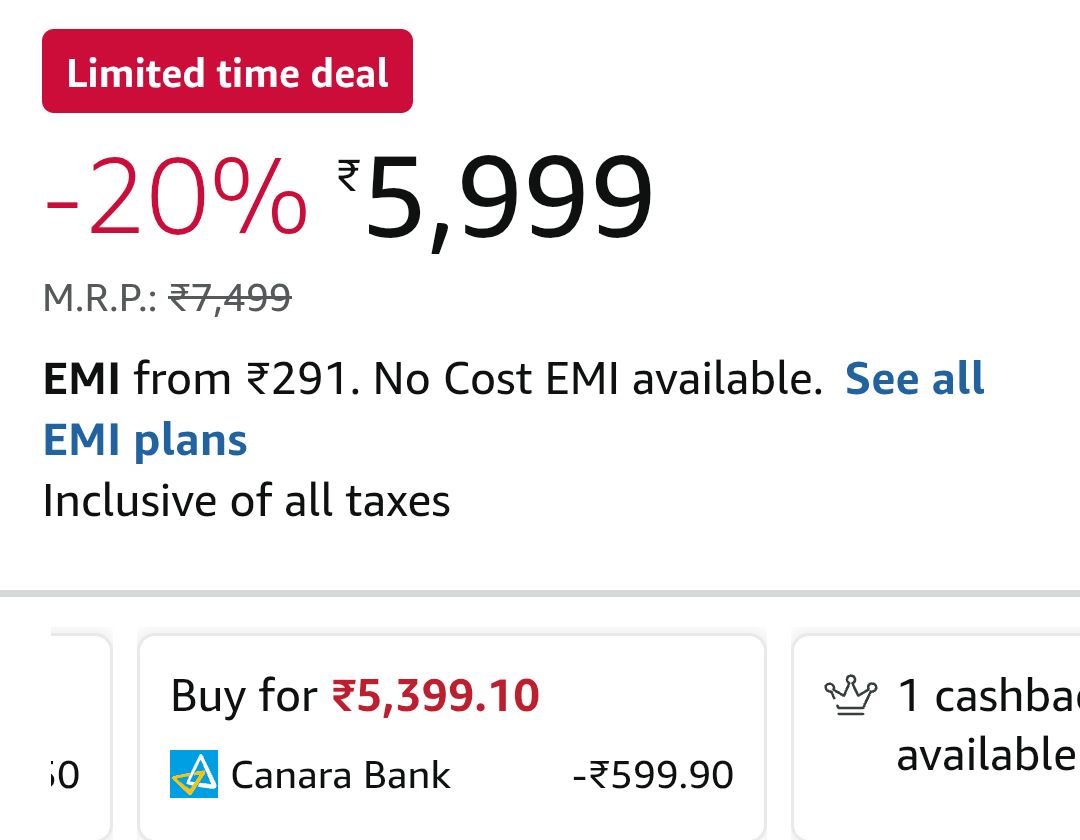Tap the Buy for ₹5,399.10 price
The width and height of the screenshot is (1080, 840).
(435, 695)
